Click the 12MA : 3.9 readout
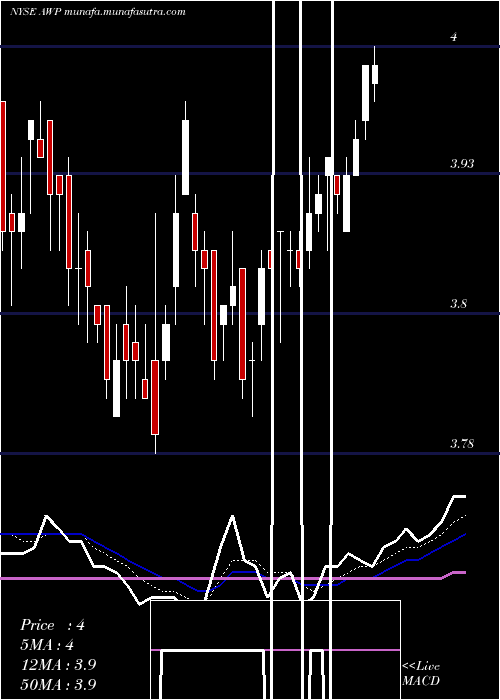Image resolution: width=500 pixels, height=700 pixels. (58, 664)
